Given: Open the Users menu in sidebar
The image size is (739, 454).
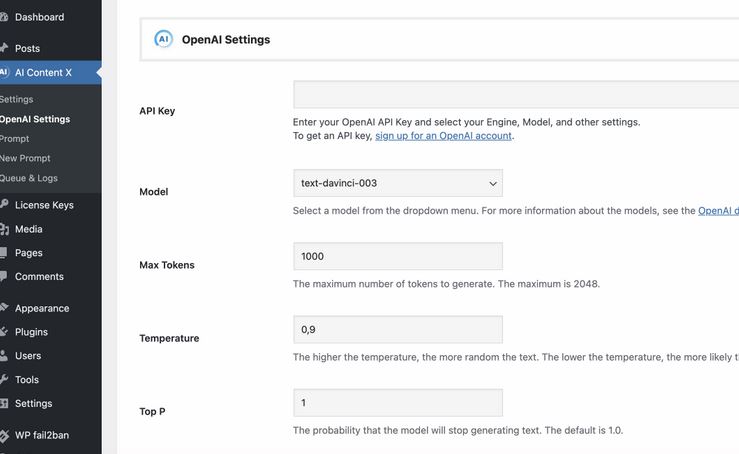Looking at the screenshot, I should 28,356.
